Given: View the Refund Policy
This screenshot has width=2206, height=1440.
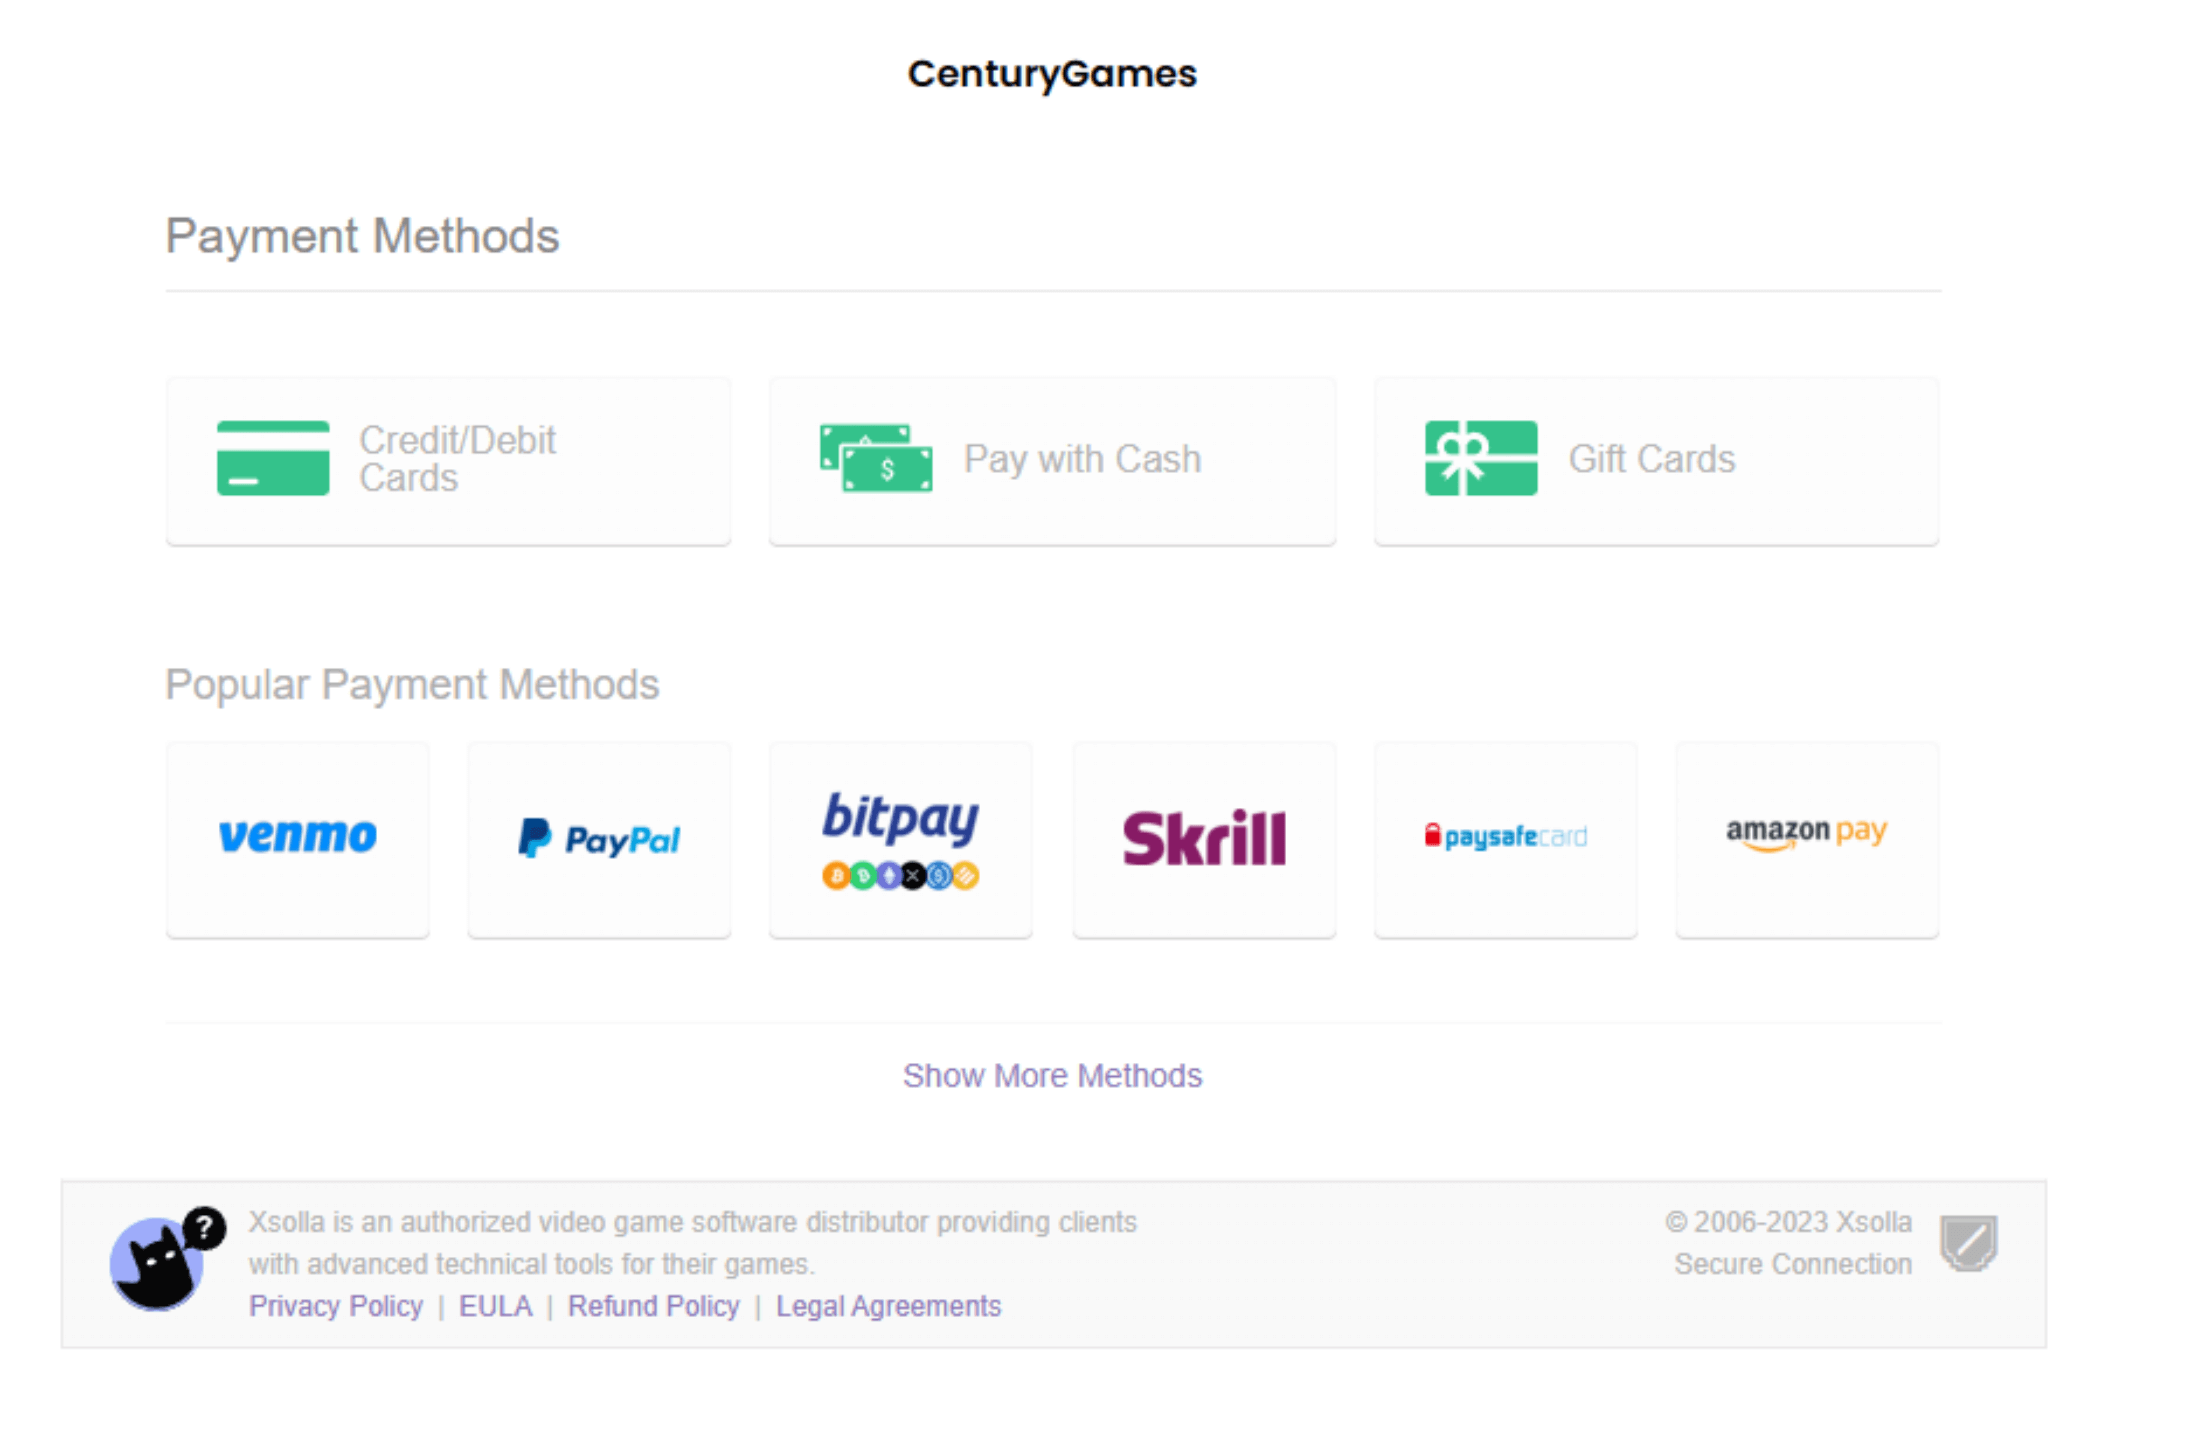Looking at the screenshot, I should 653,1306.
